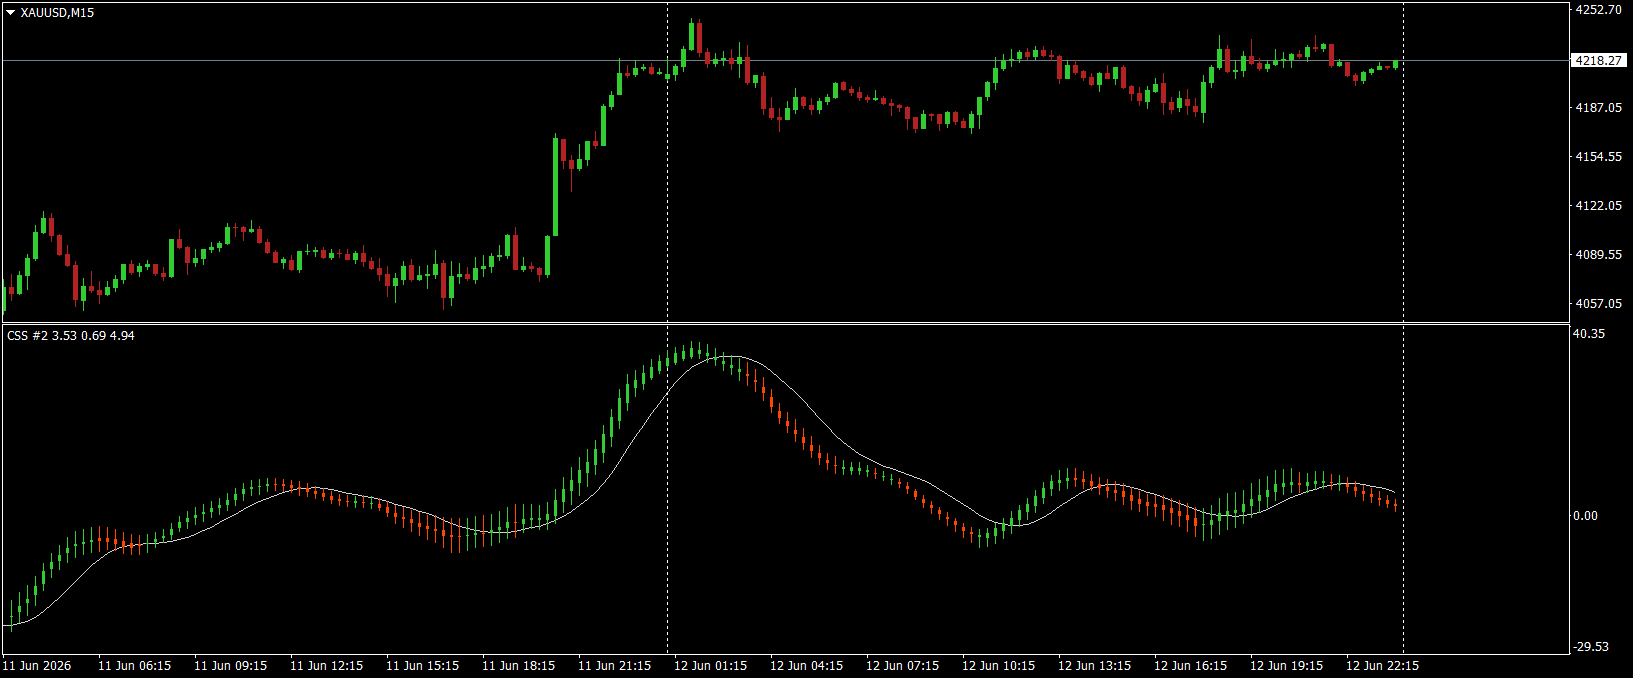This screenshot has width=1633, height=678.
Task: Click the -29.53 indicator scale value
Action: click(1591, 647)
